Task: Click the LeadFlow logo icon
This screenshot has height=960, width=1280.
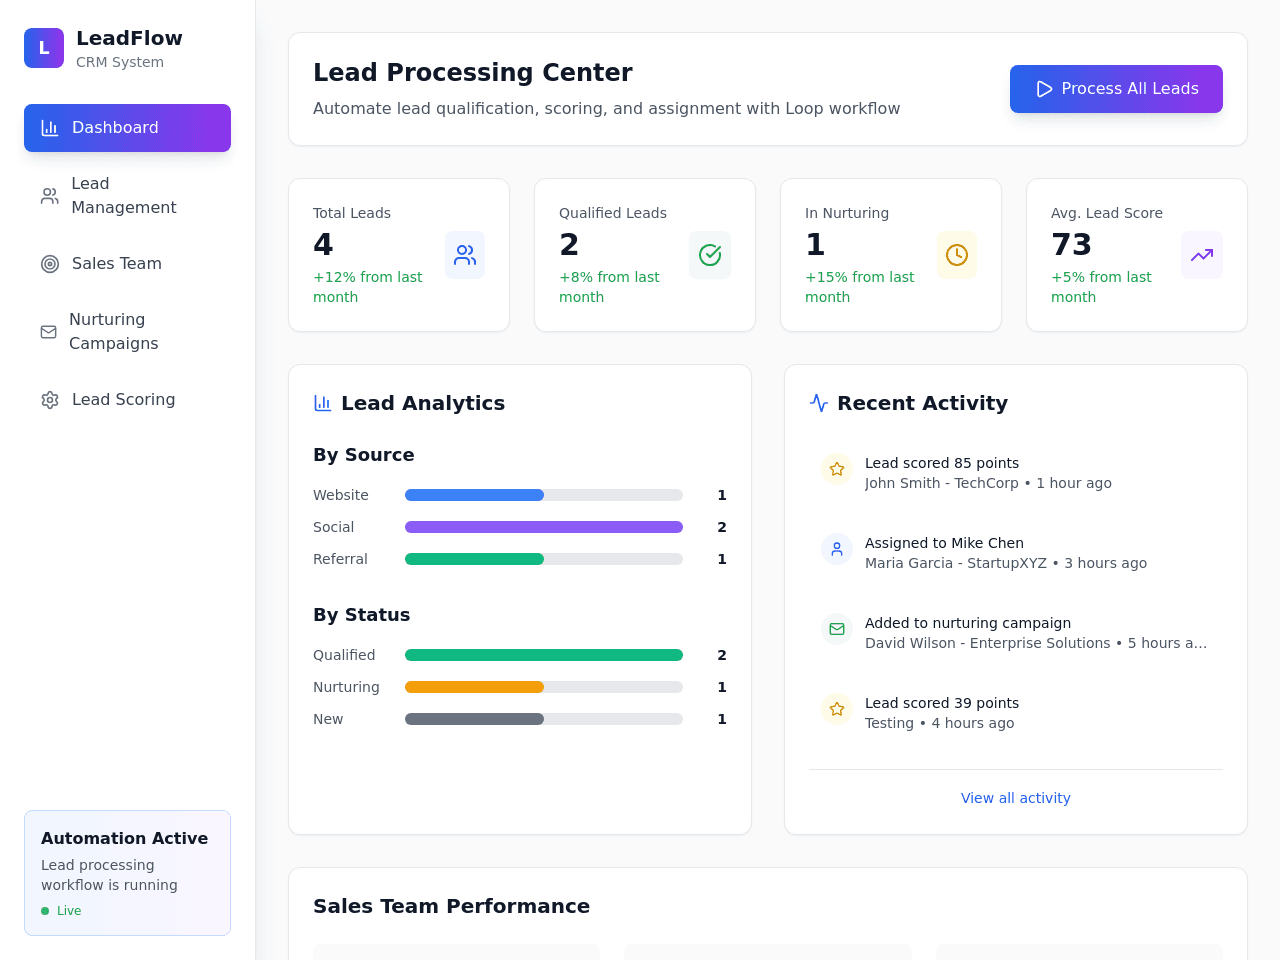Action: pyautogui.click(x=44, y=48)
